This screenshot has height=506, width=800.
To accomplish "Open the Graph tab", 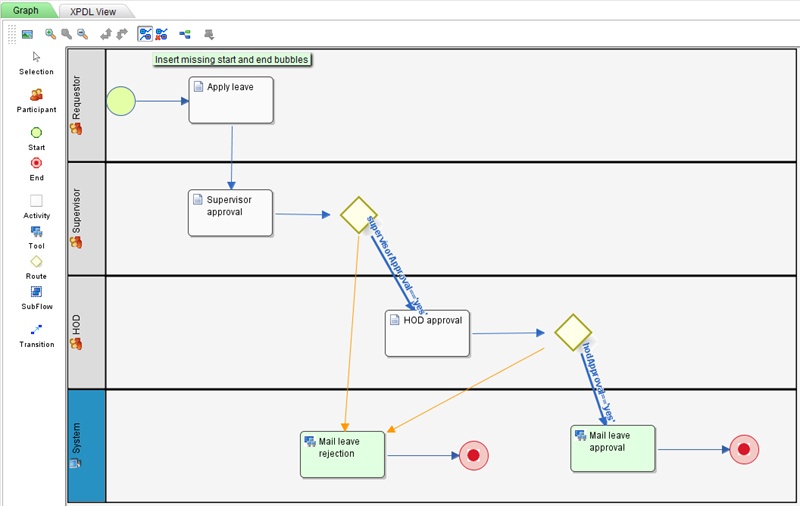I will tap(27, 10).
